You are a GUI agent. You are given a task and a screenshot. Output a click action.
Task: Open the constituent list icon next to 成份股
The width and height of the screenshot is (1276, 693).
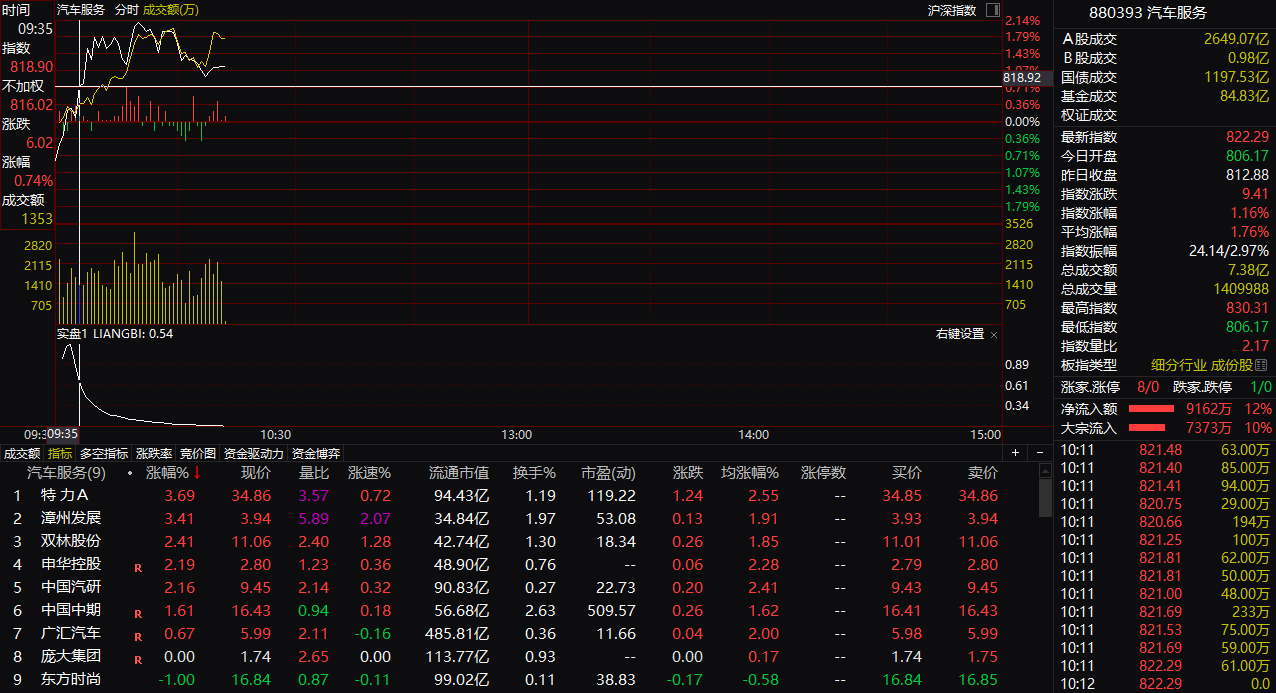click(1262, 365)
